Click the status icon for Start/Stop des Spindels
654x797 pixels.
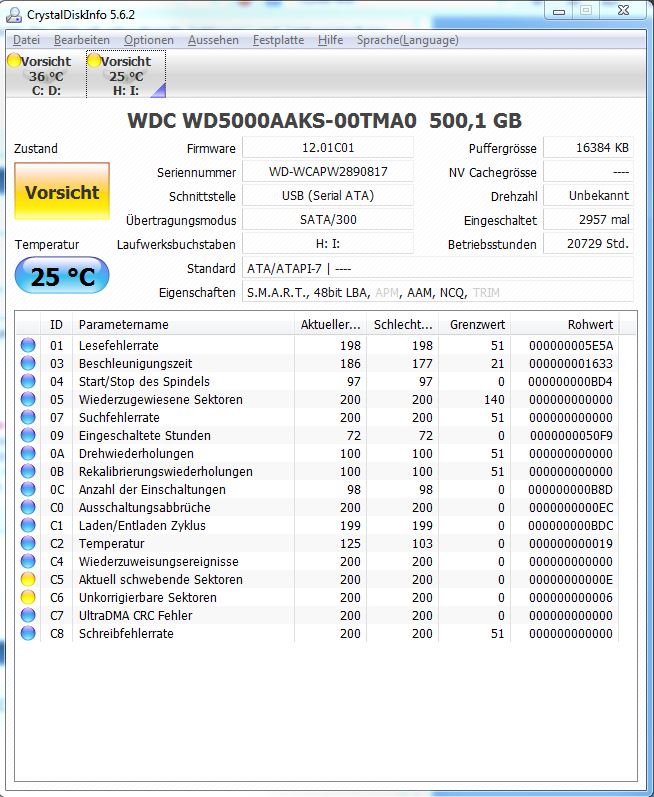point(28,381)
